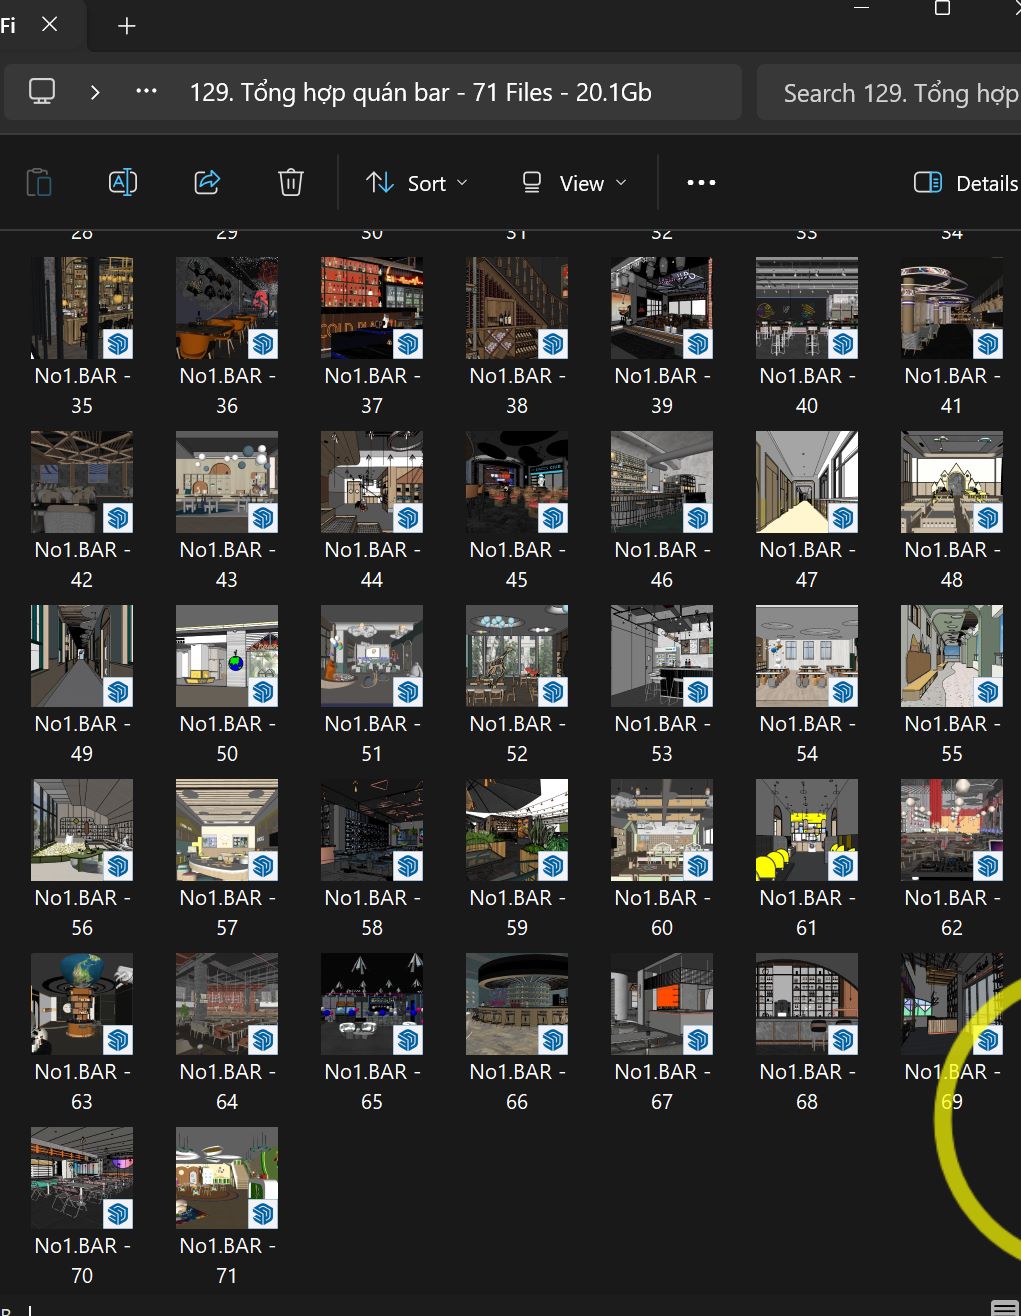This screenshot has width=1021, height=1316.
Task: Select the No1.BAR - 54 file thumbnail
Action: coord(807,656)
